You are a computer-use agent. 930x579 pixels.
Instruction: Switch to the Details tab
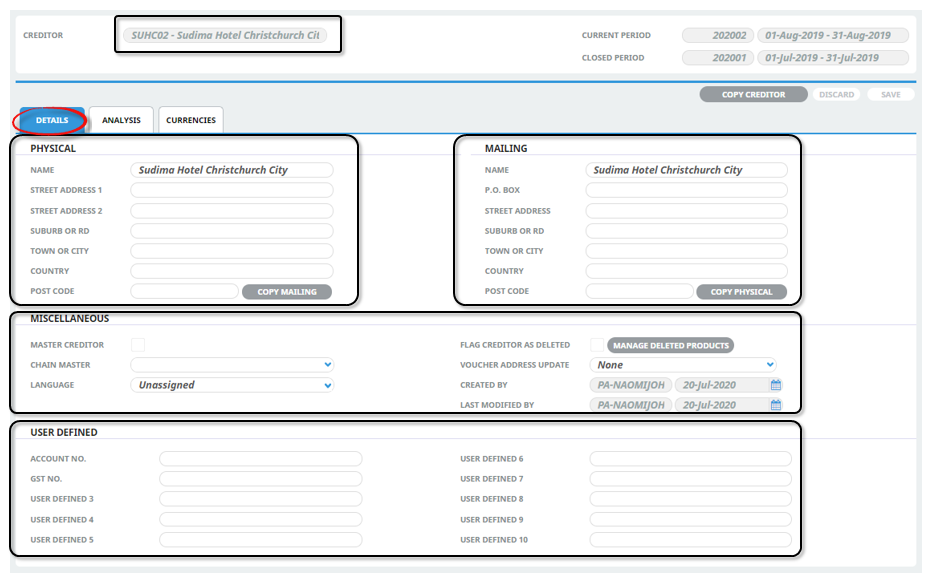click(x=52, y=120)
